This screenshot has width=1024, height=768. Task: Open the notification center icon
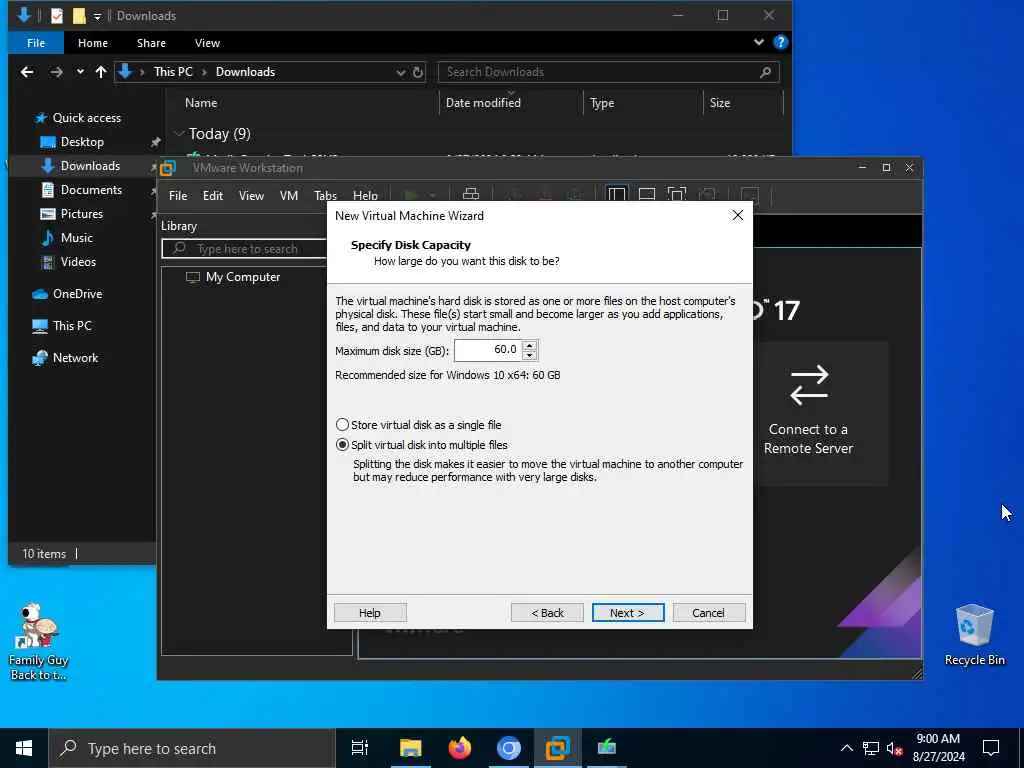coord(991,748)
